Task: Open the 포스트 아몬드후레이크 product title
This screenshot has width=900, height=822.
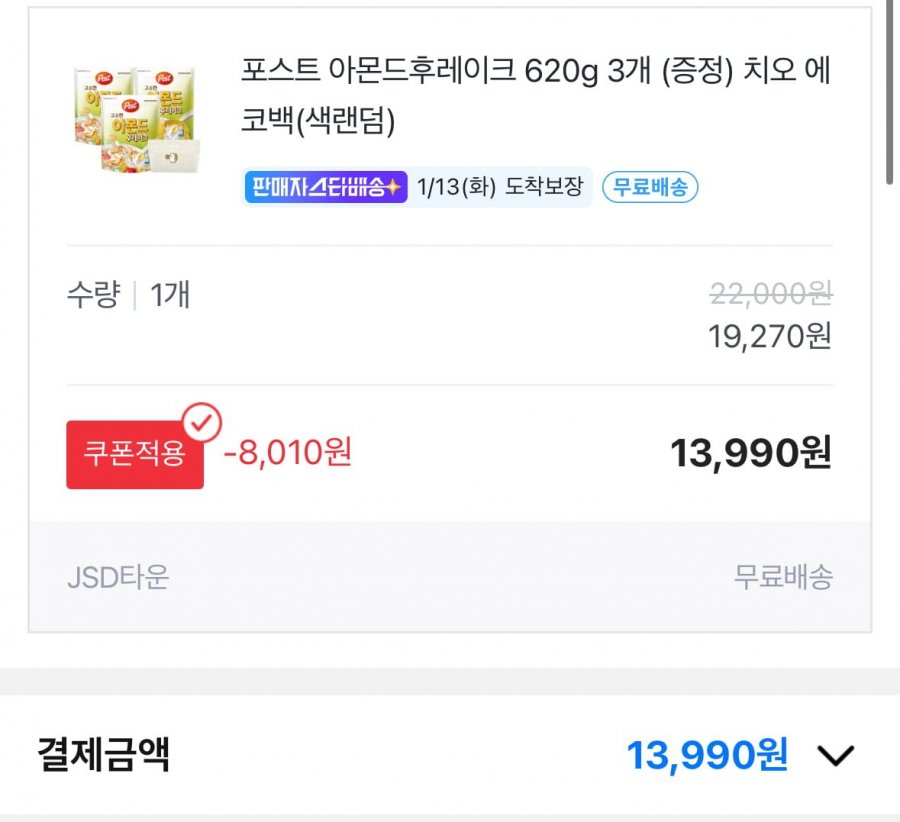Action: [x=536, y=95]
